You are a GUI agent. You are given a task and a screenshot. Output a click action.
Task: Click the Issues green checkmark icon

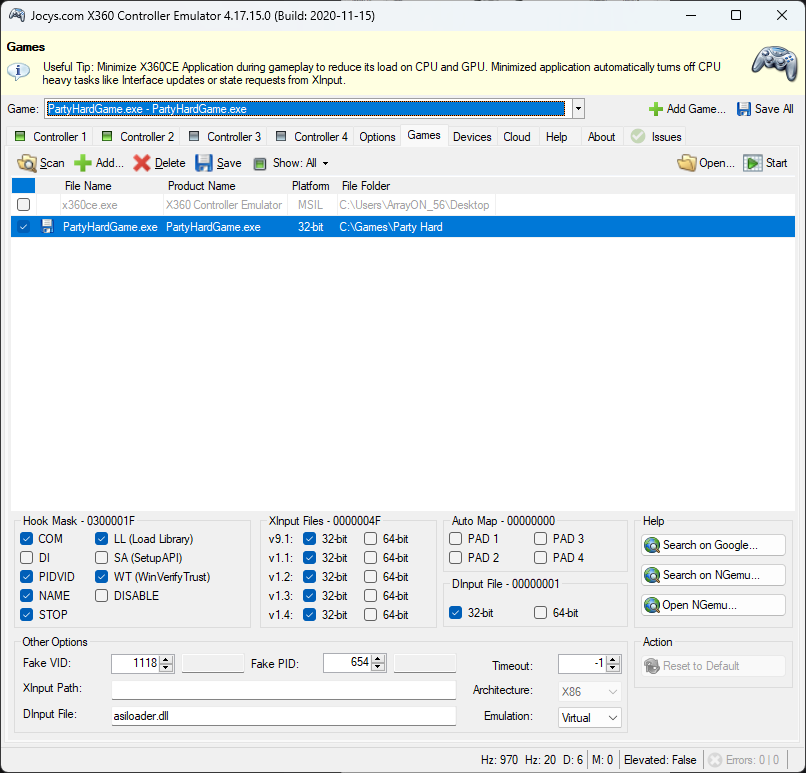[x=638, y=136]
